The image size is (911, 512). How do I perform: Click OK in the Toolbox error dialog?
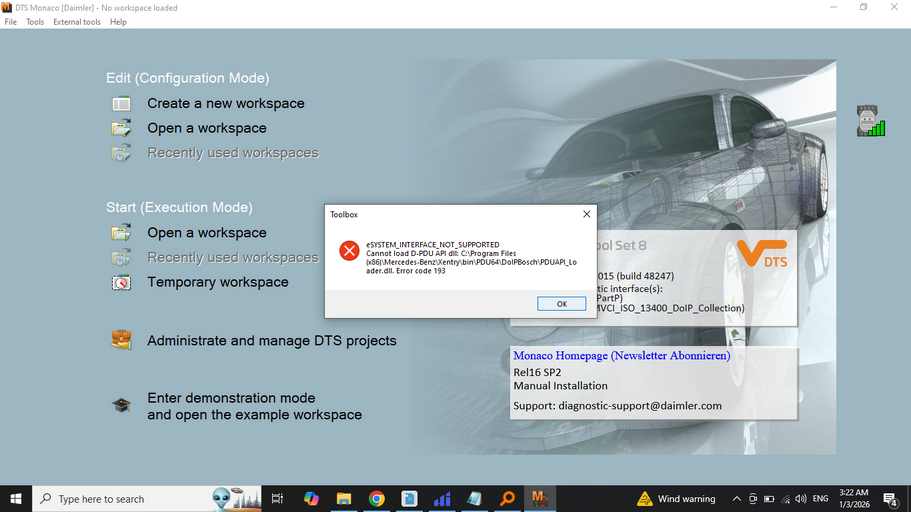561,304
